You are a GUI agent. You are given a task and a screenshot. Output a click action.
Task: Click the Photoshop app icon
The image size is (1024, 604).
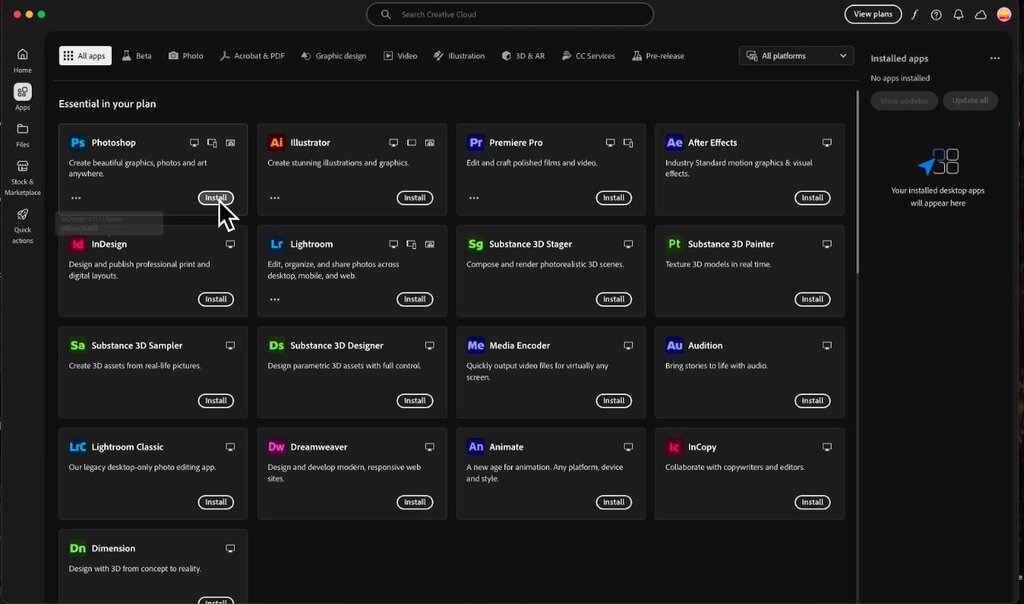click(x=77, y=143)
